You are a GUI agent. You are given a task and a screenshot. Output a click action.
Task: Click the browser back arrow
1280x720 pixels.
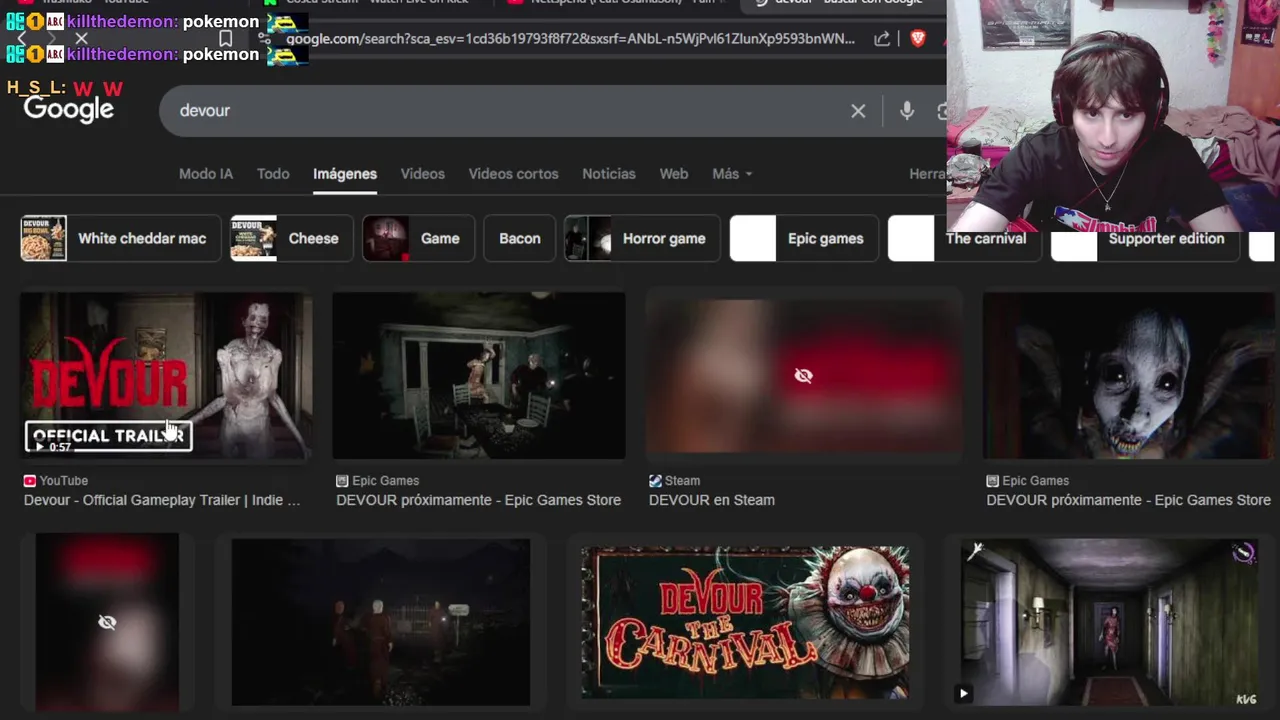point(22,39)
